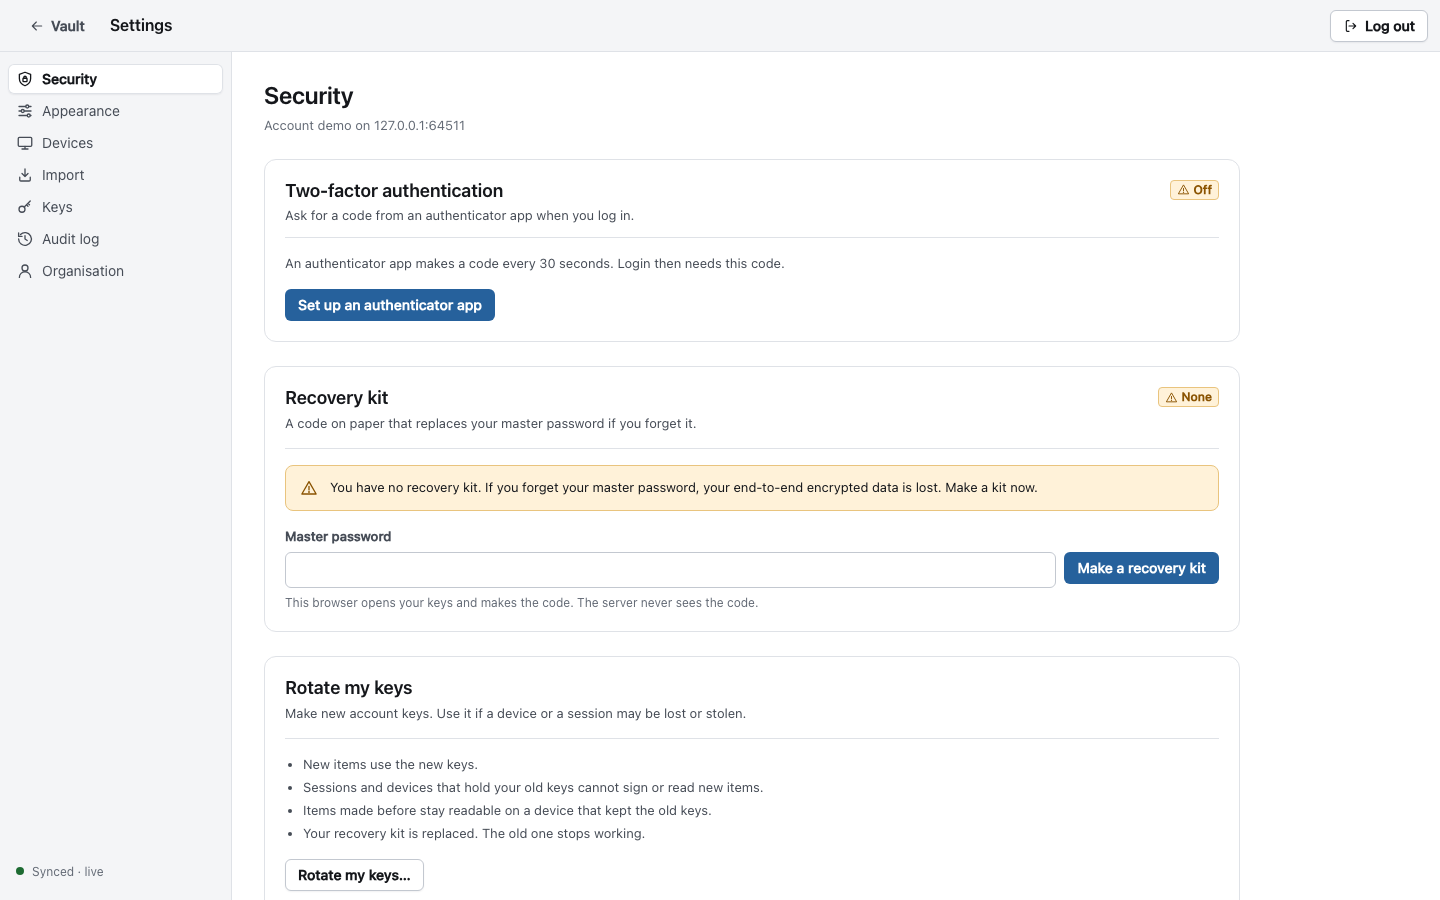1440x900 pixels.
Task: Go to Appearance settings
Action: tap(116, 111)
